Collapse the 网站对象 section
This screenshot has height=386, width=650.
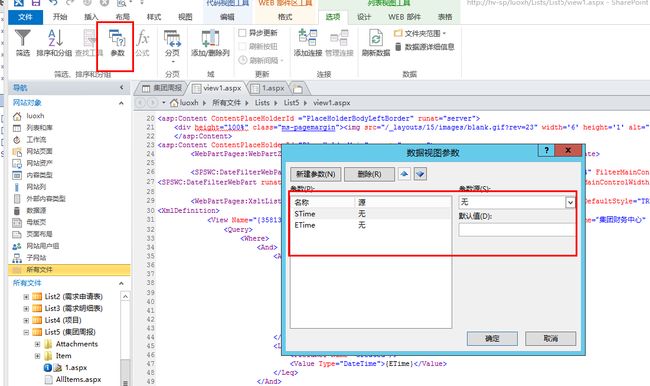121,103
